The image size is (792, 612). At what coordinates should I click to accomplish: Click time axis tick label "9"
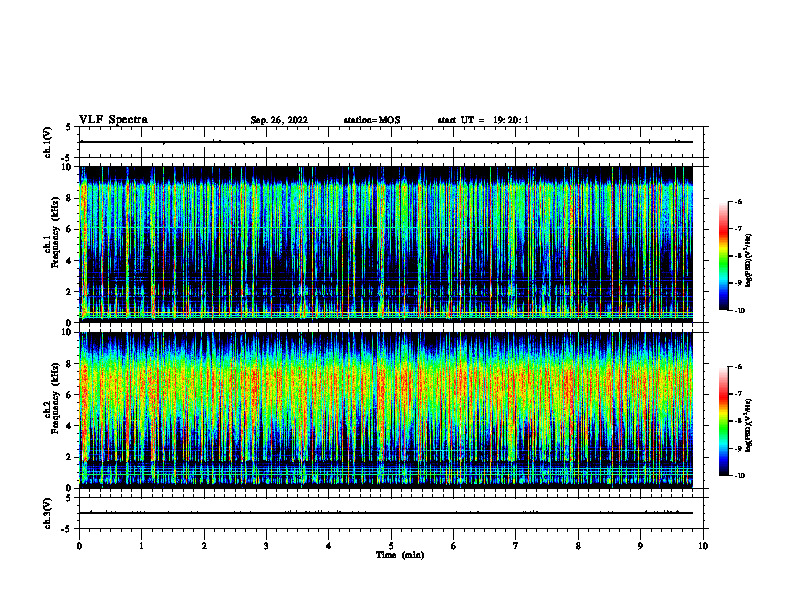[x=640, y=546]
